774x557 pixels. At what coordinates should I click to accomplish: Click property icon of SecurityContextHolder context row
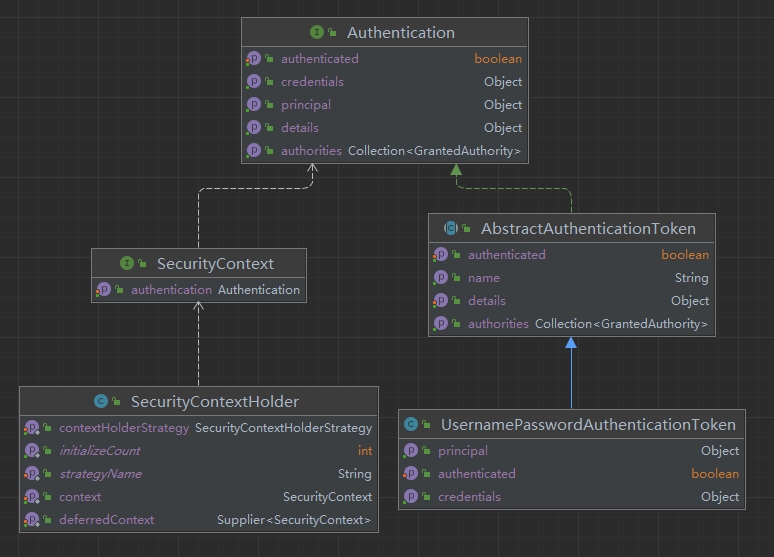pos(32,497)
